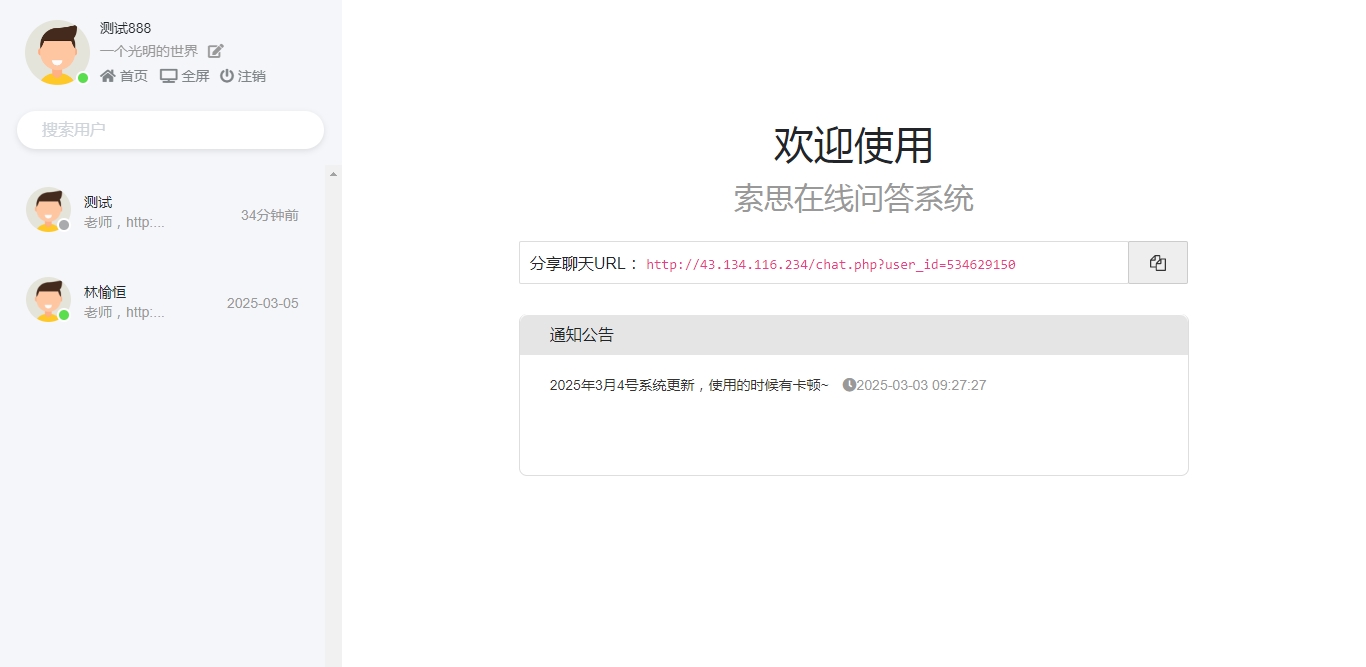Click the 注销 logout text
1366x667 pixels.
(252, 76)
